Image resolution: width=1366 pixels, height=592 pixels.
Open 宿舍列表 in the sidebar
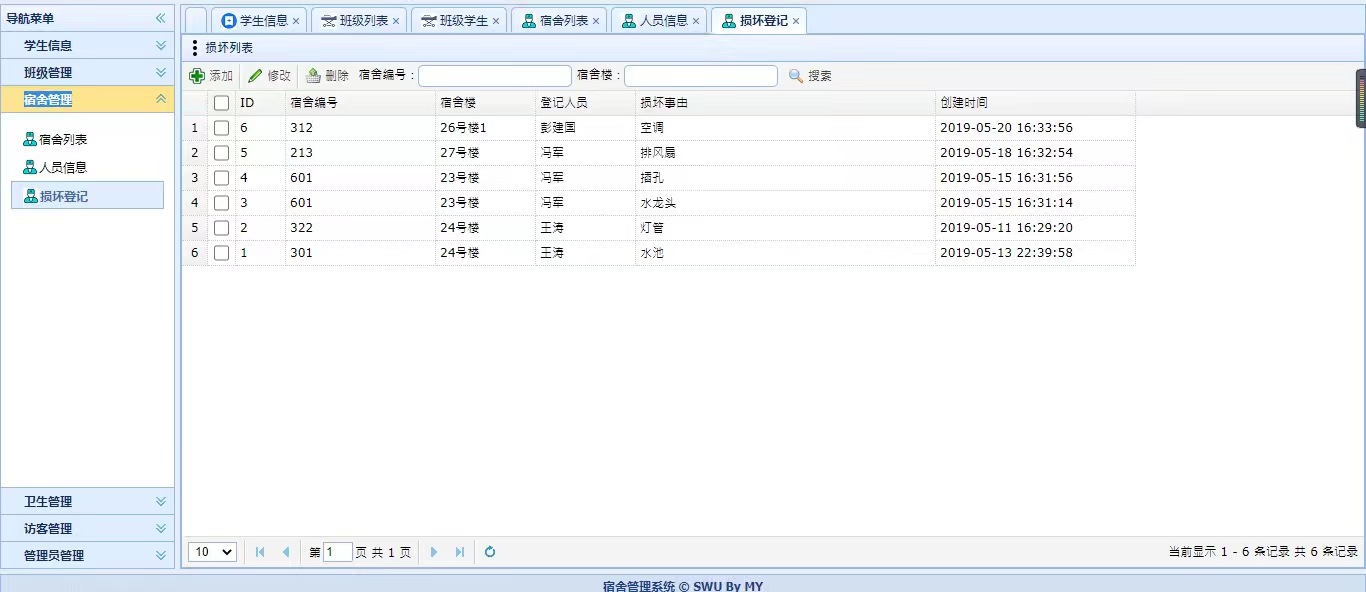tap(63, 140)
